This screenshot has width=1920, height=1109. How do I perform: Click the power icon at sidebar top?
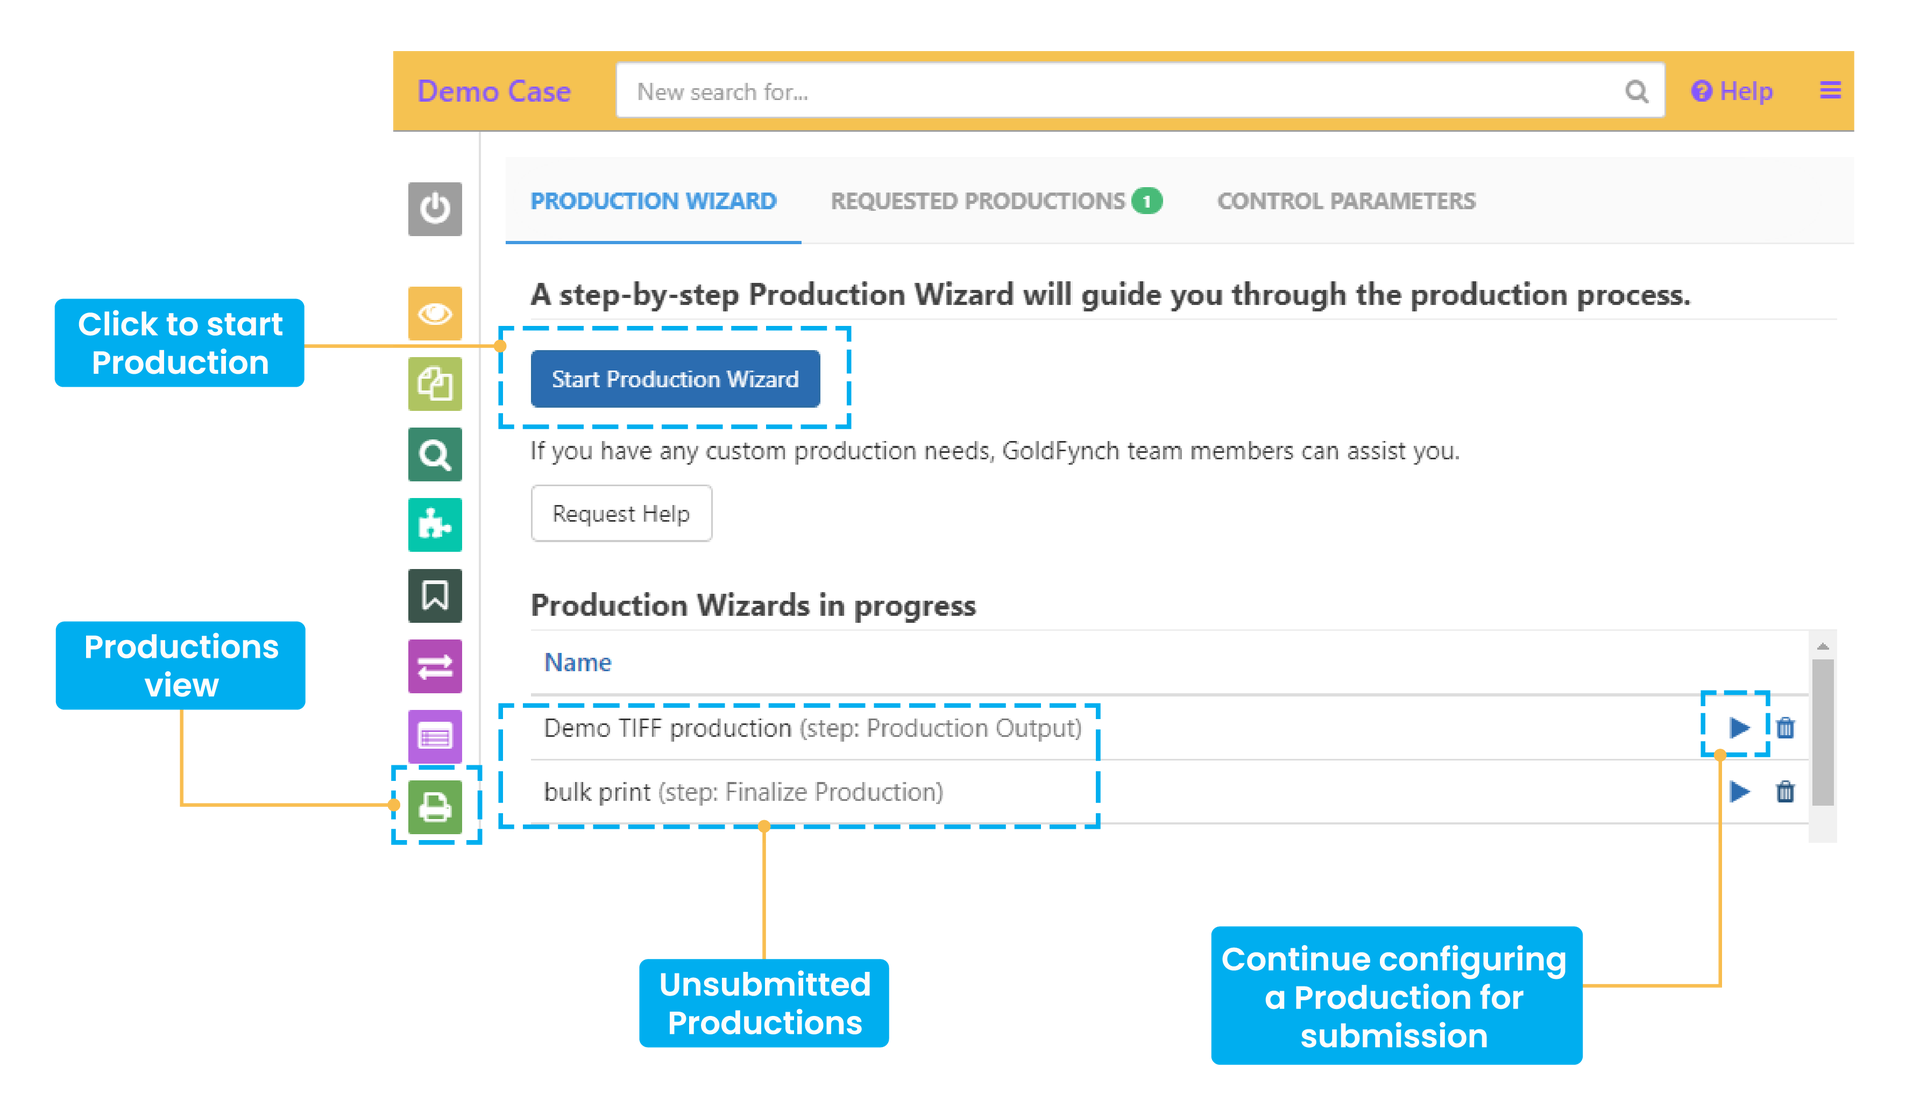(x=435, y=209)
